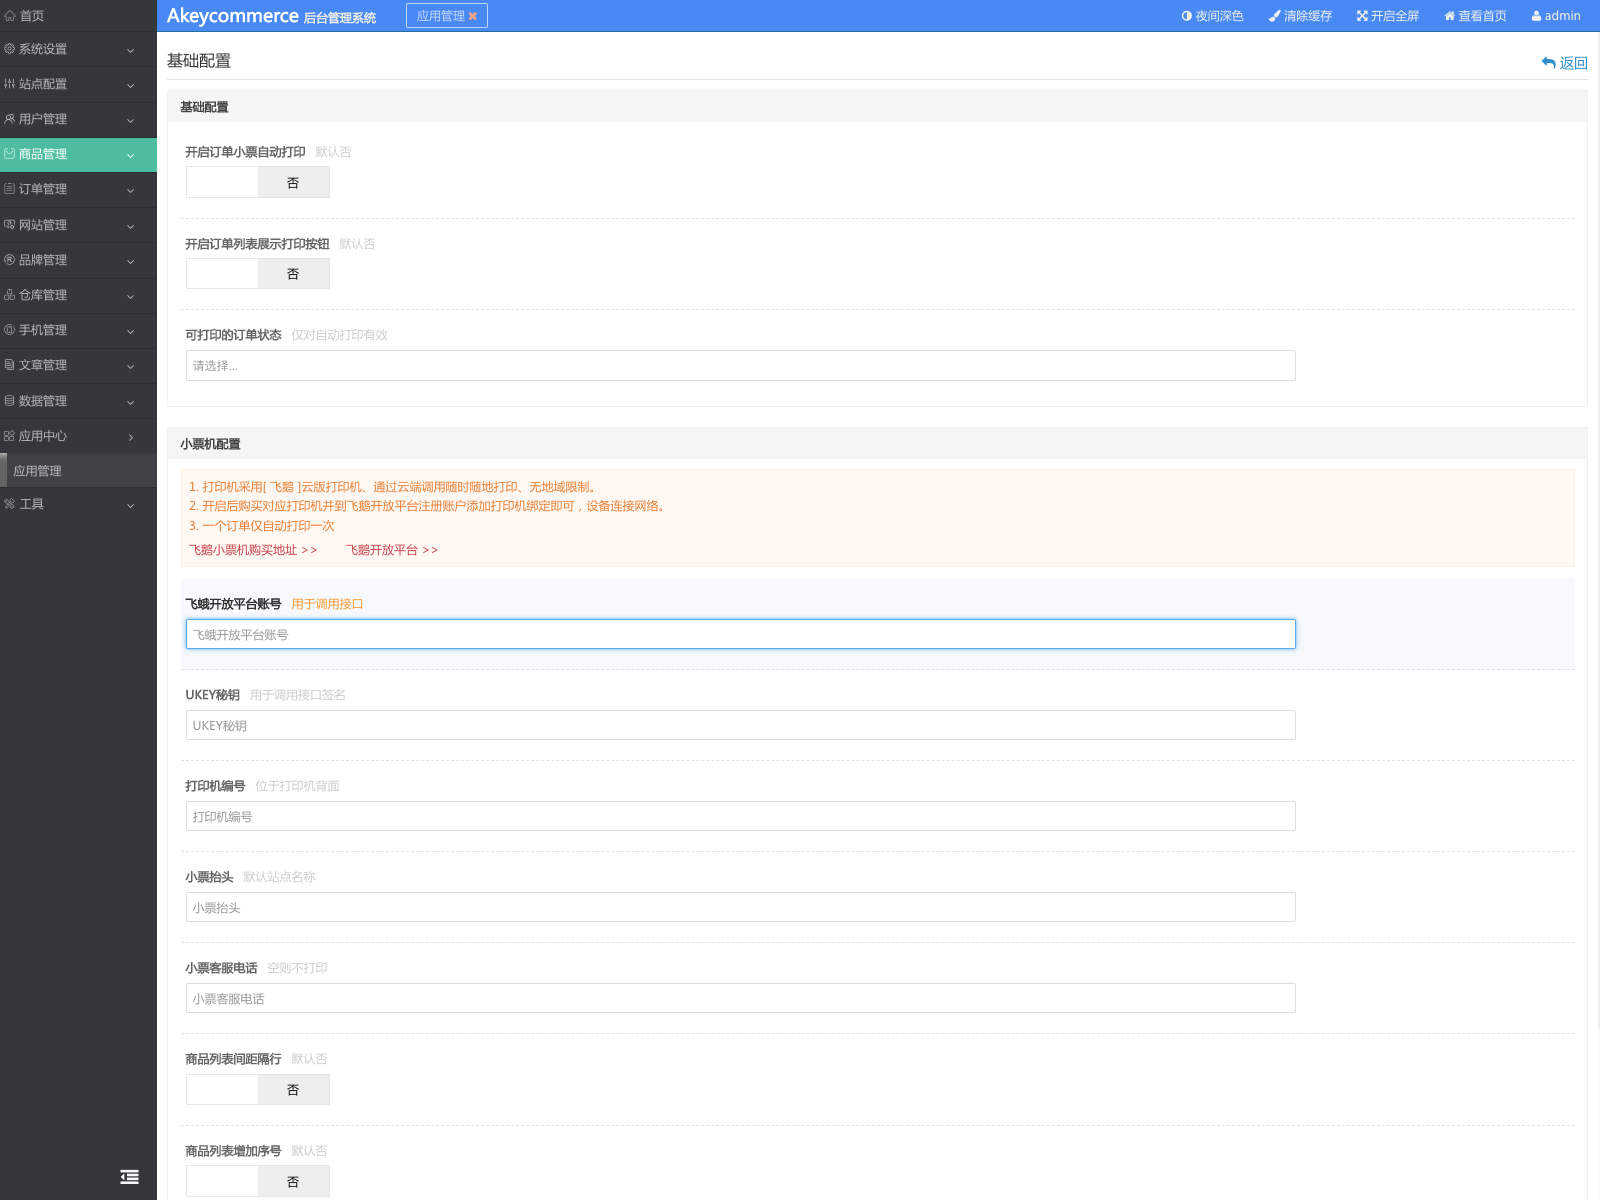Click the return arrow icon beside 返回
Image resolution: width=1600 pixels, height=1200 pixels.
pyautogui.click(x=1549, y=63)
